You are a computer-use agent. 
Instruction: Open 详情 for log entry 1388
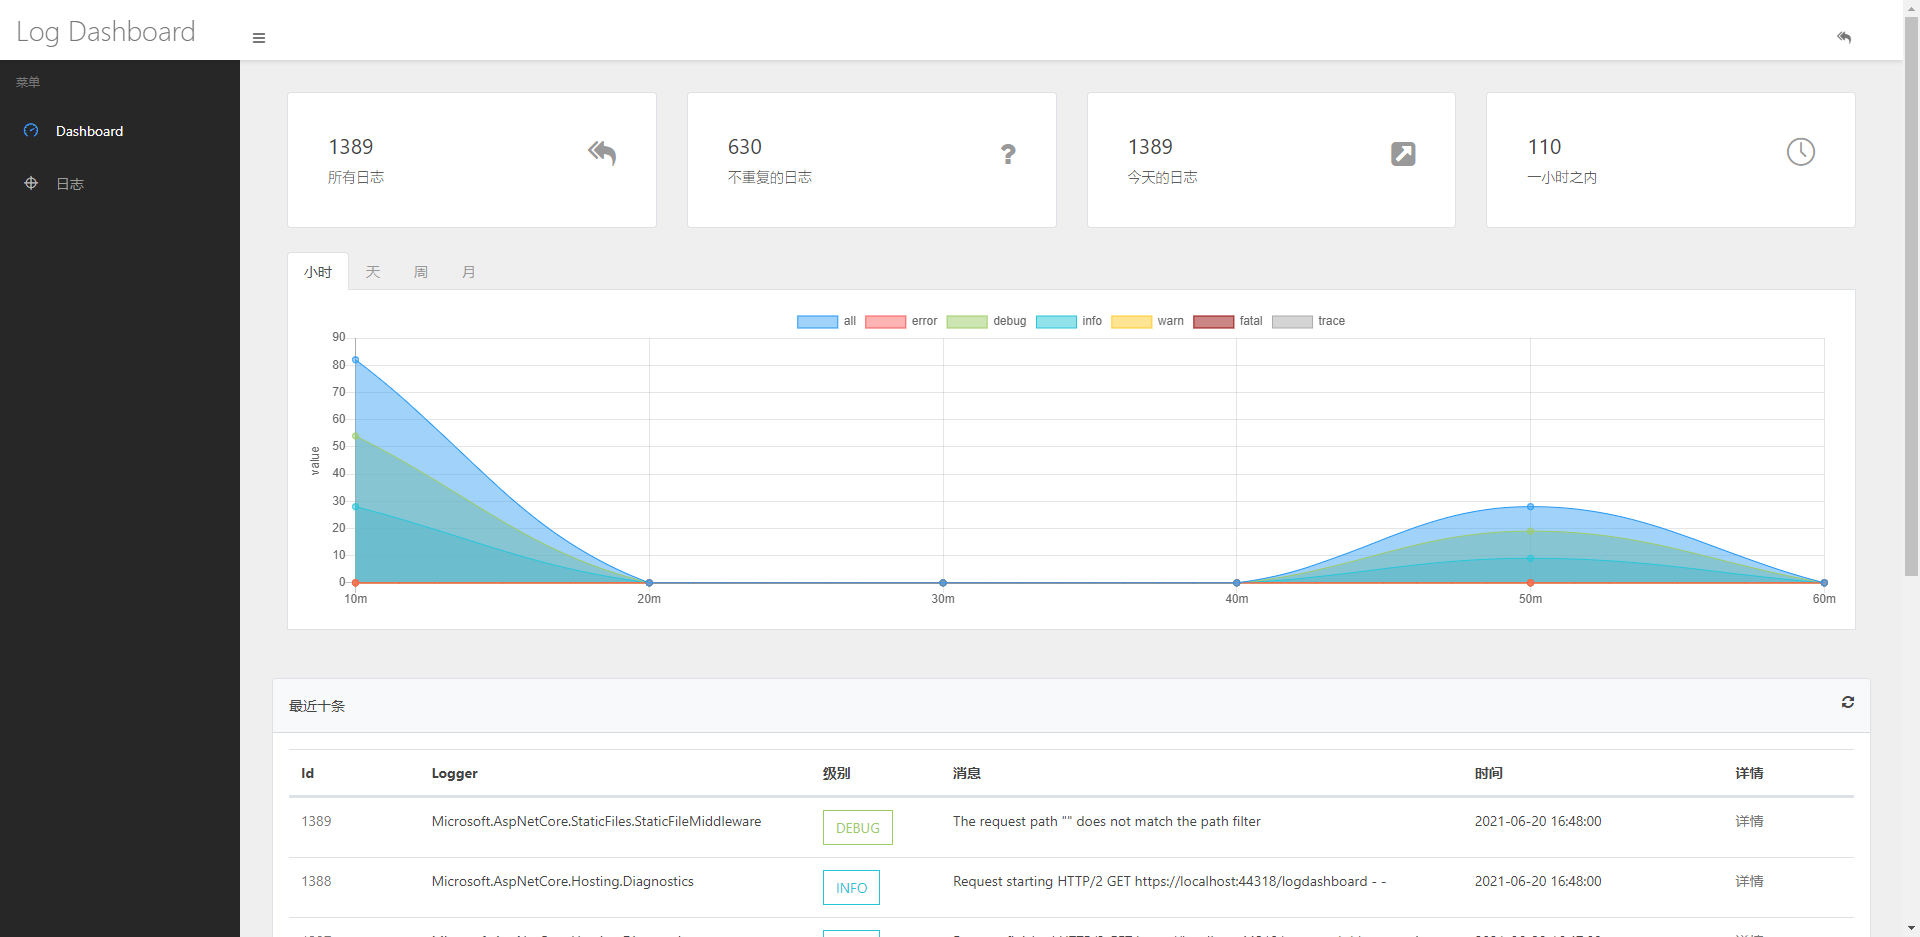click(1749, 881)
